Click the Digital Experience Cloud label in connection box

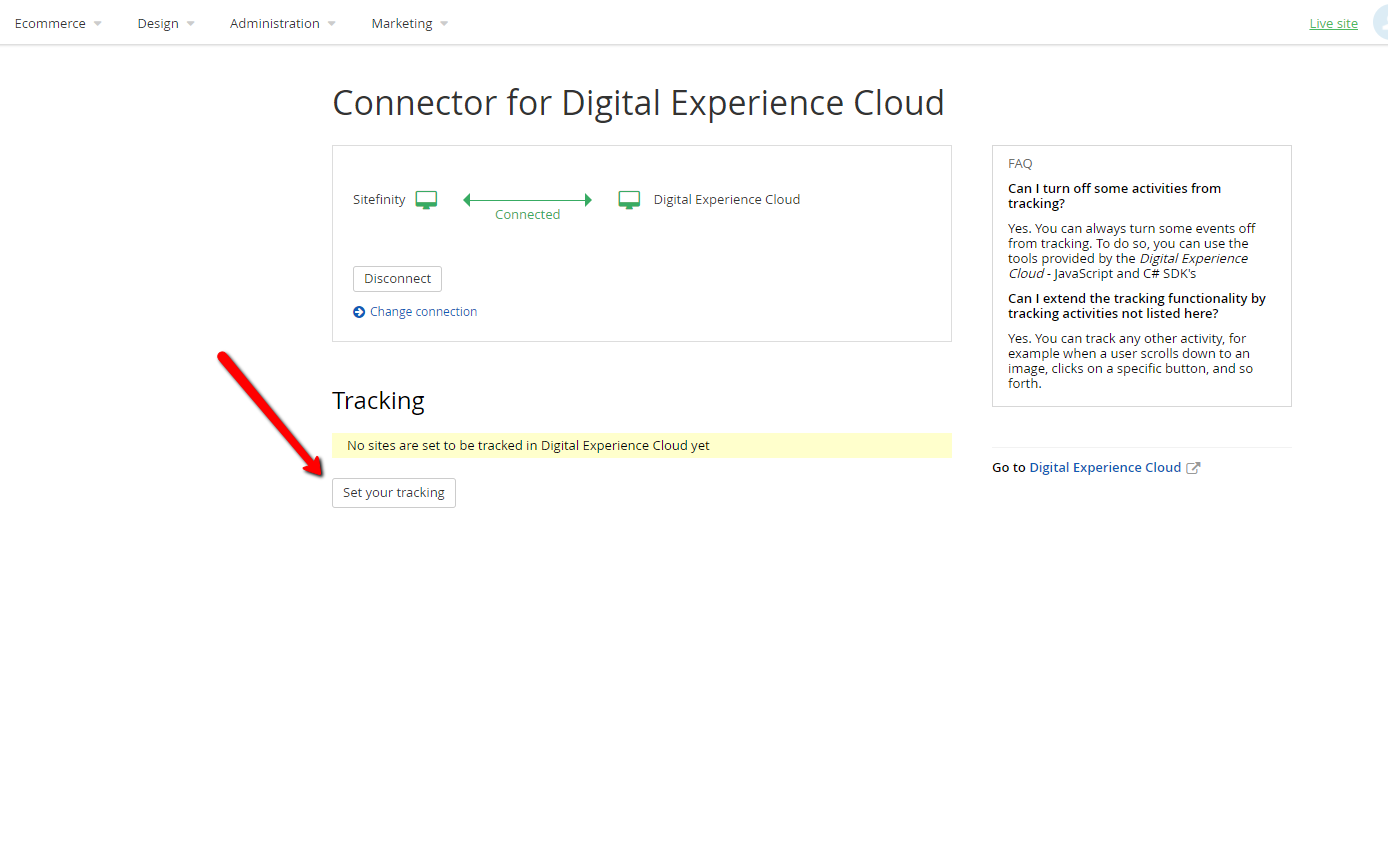[x=727, y=200]
